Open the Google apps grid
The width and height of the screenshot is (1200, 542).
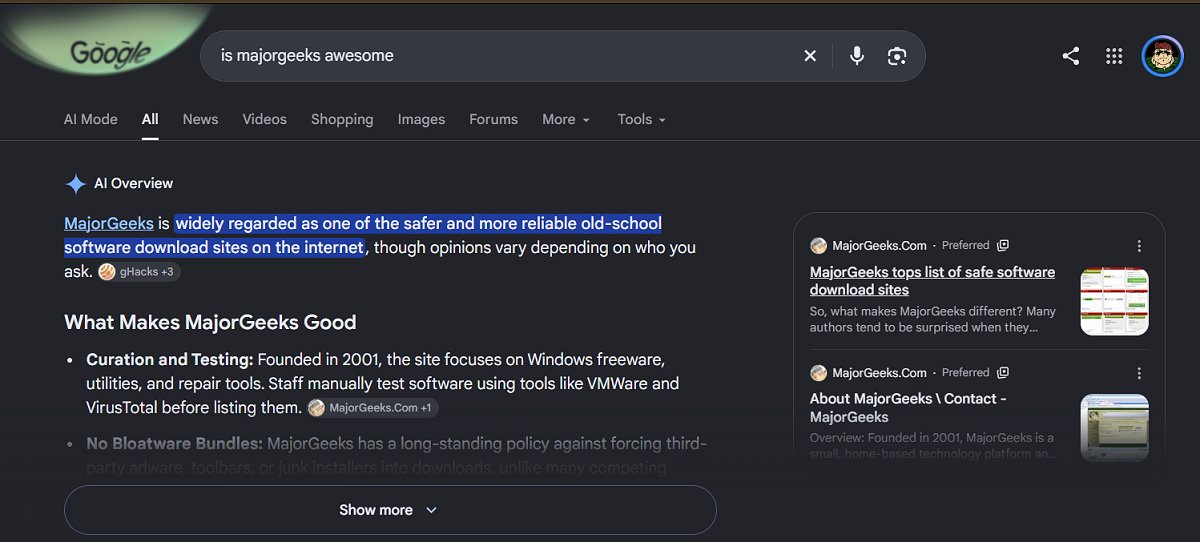point(1114,56)
